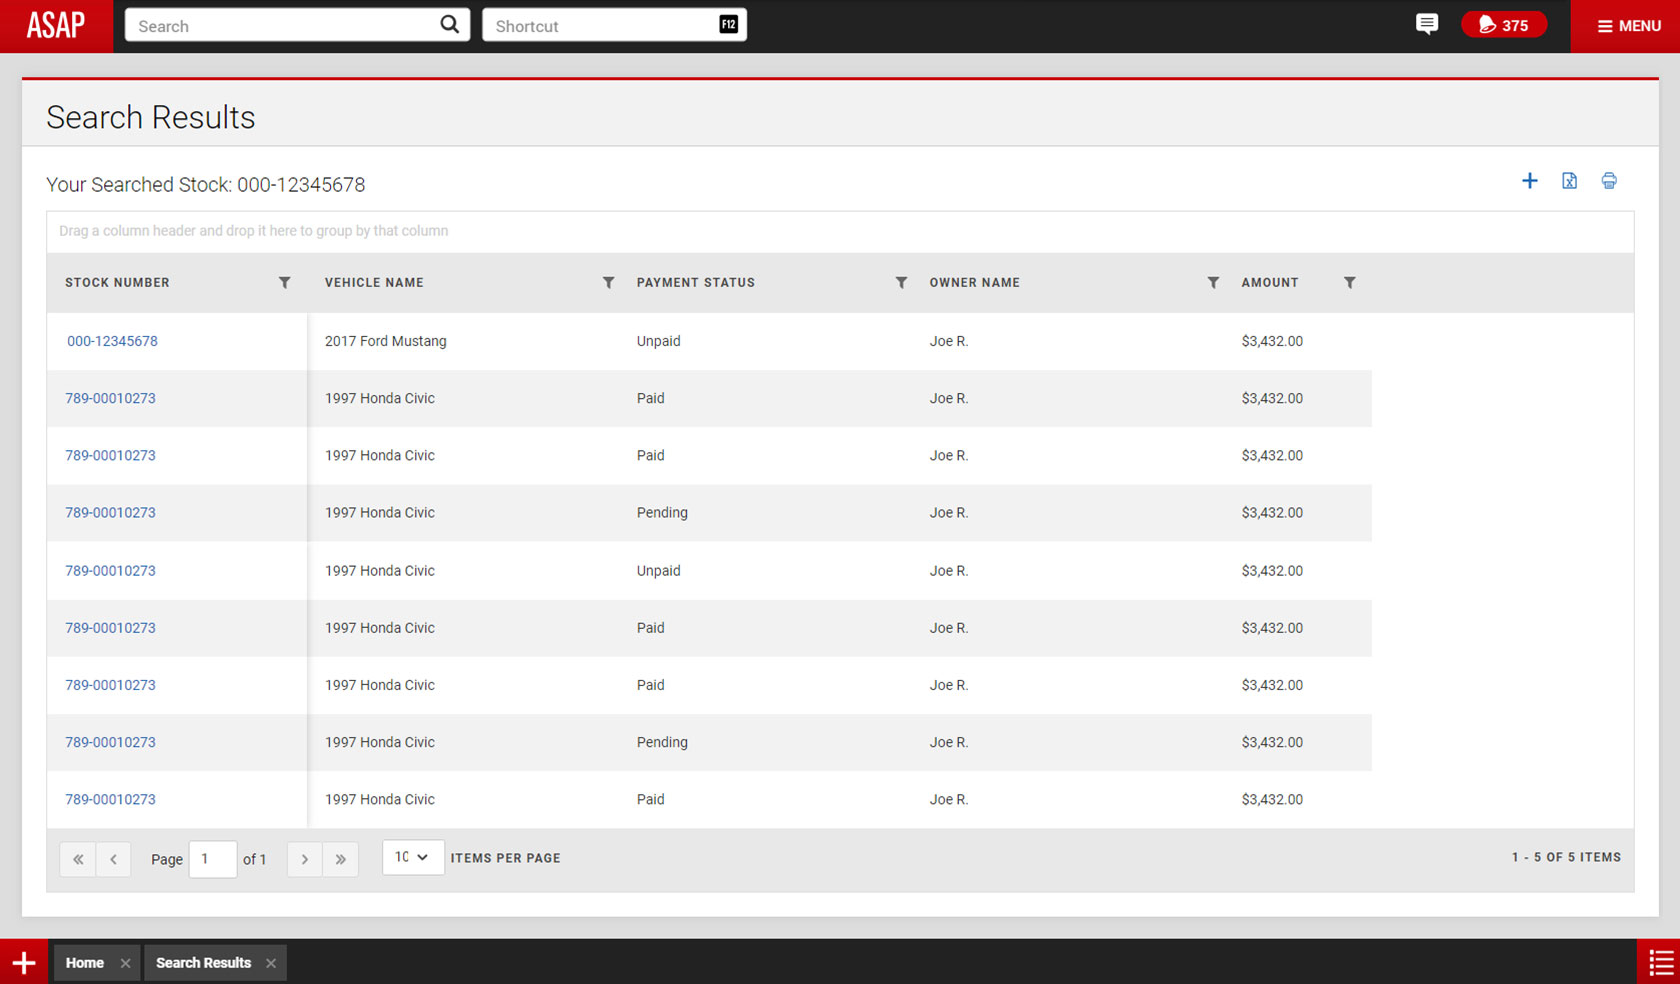Switch to the Home tab
This screenshot has width=1680, height=984.
[x=85, y=963]
